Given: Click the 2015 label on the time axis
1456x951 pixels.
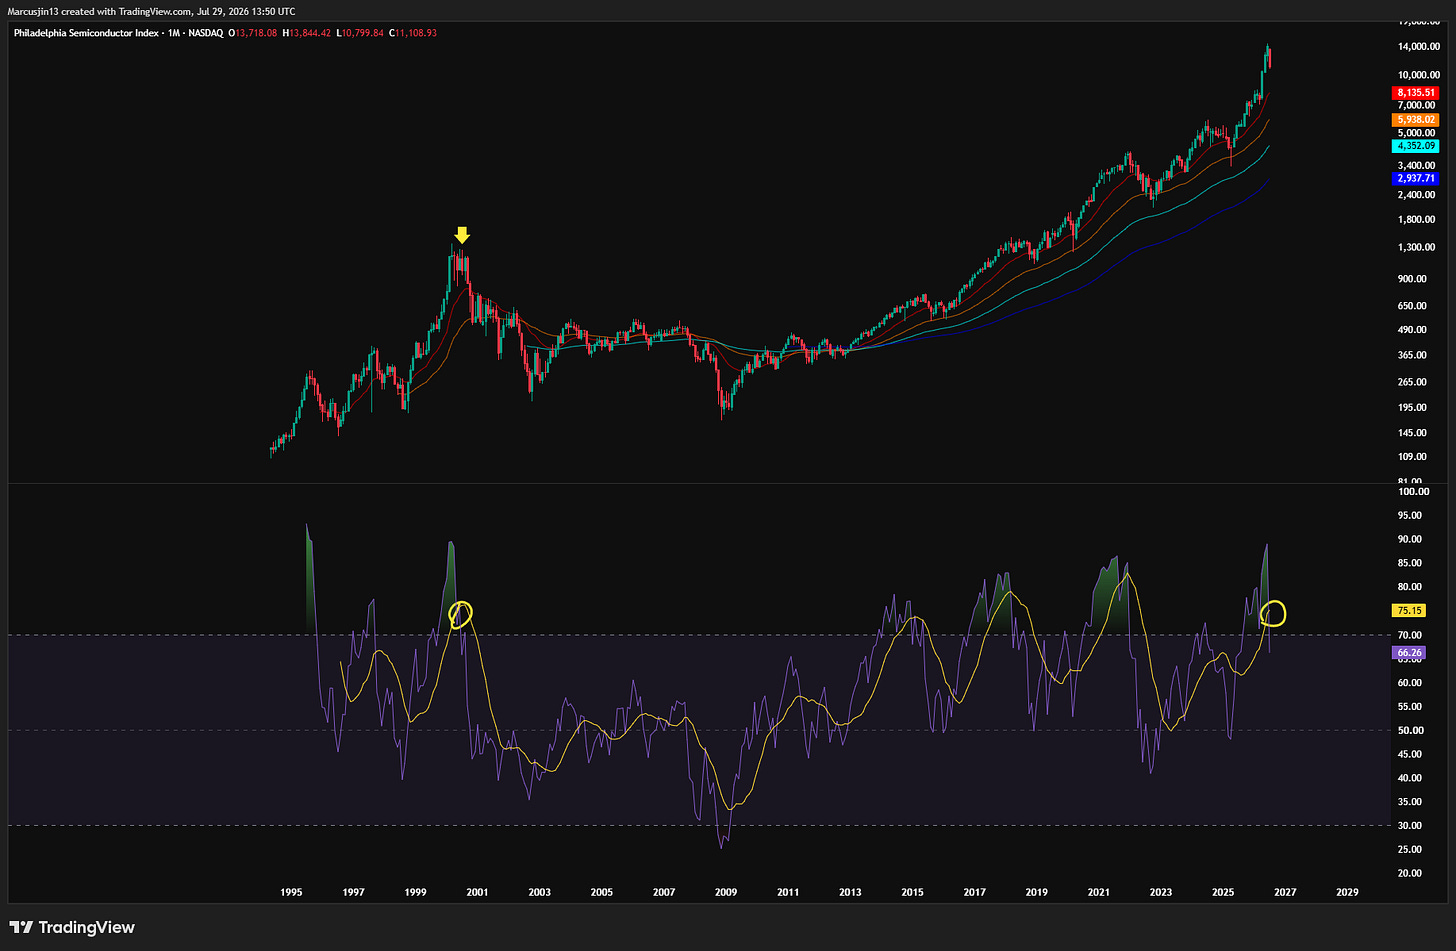Looking at the screenshot, I should click(912, 892).
